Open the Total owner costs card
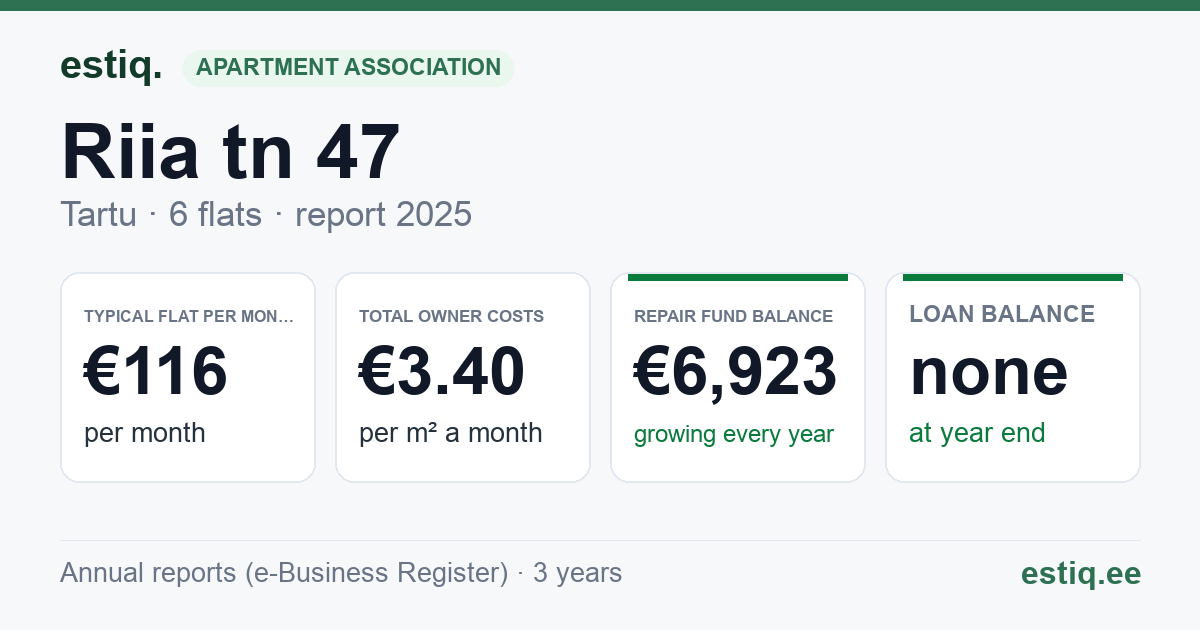1200x630 pixels. pos(463,377)
